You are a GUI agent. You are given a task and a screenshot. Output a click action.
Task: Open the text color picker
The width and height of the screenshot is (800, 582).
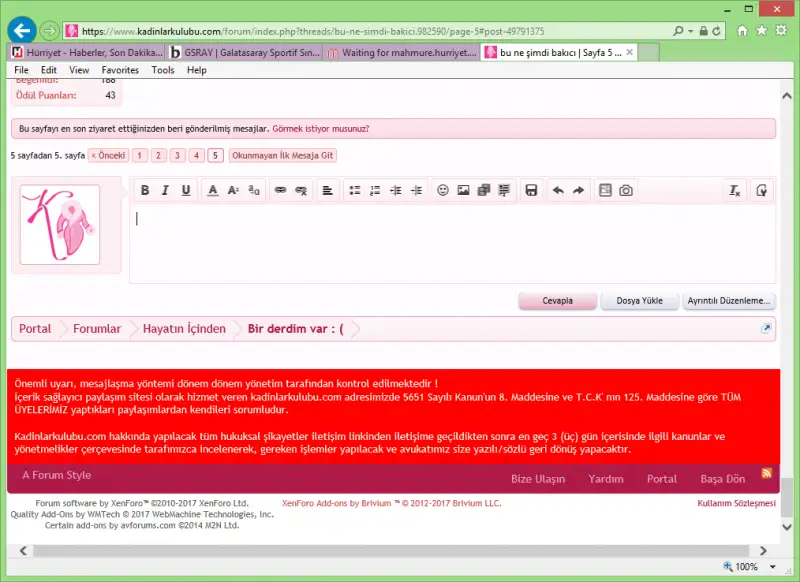[213, 190]
